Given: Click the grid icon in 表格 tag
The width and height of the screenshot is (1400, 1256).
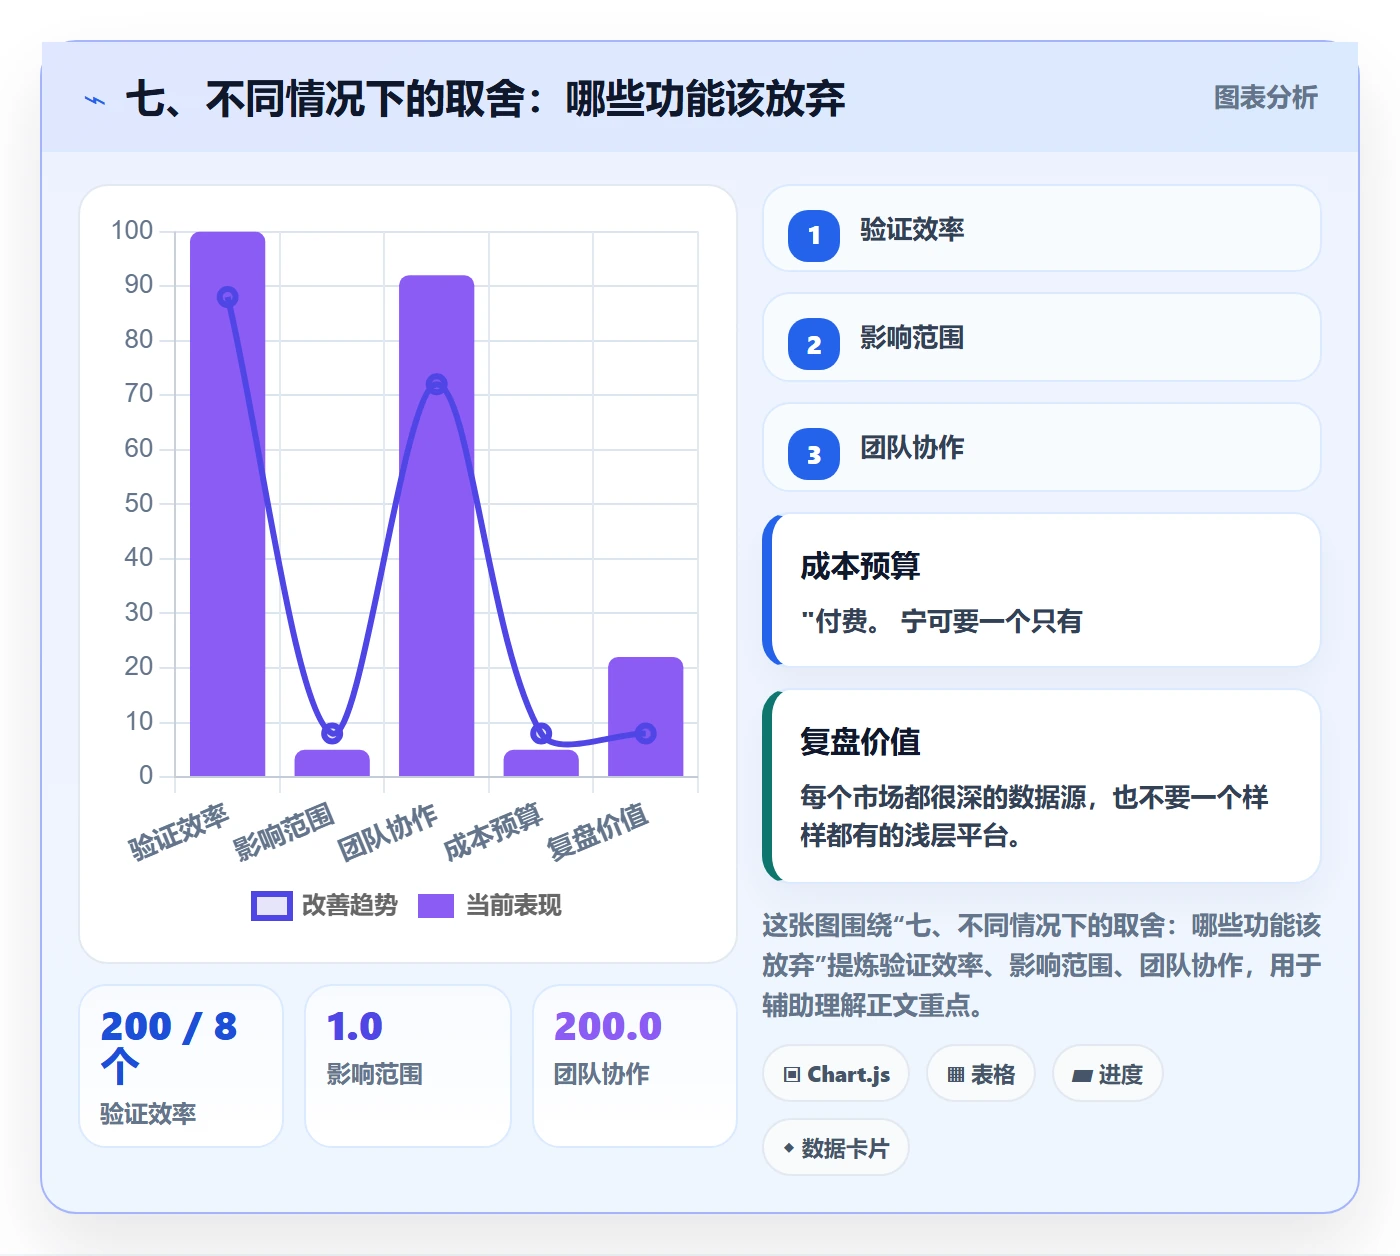Looking at the screenshot, I should pyautogui.click(x=956, y=1075).
